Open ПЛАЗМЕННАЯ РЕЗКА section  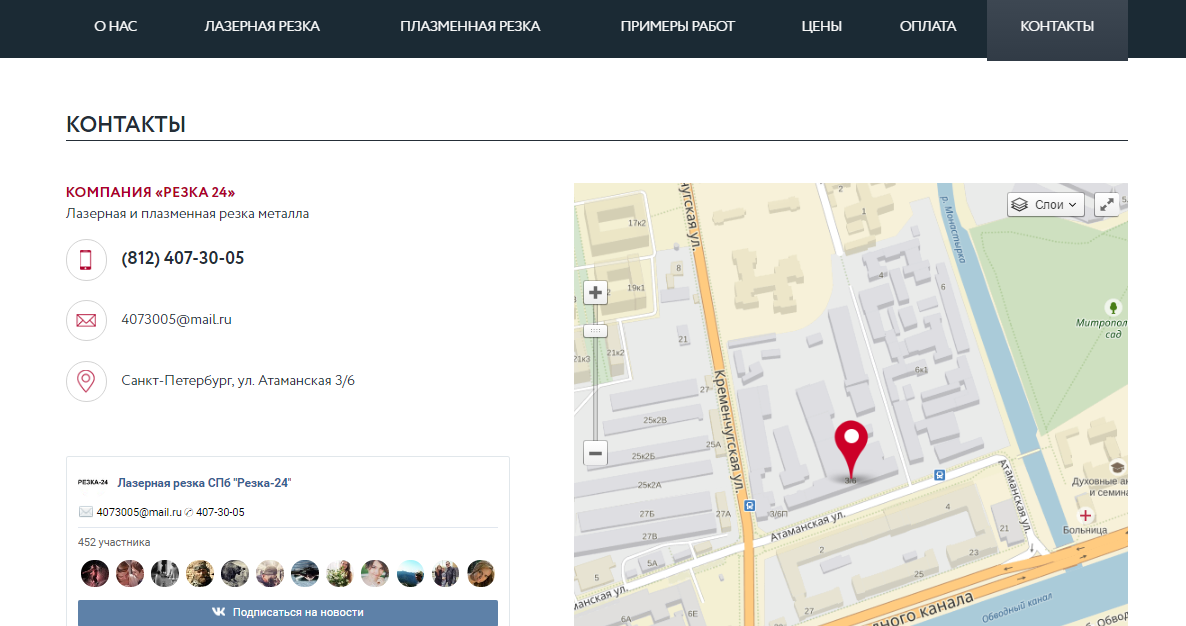pos(470,26)
